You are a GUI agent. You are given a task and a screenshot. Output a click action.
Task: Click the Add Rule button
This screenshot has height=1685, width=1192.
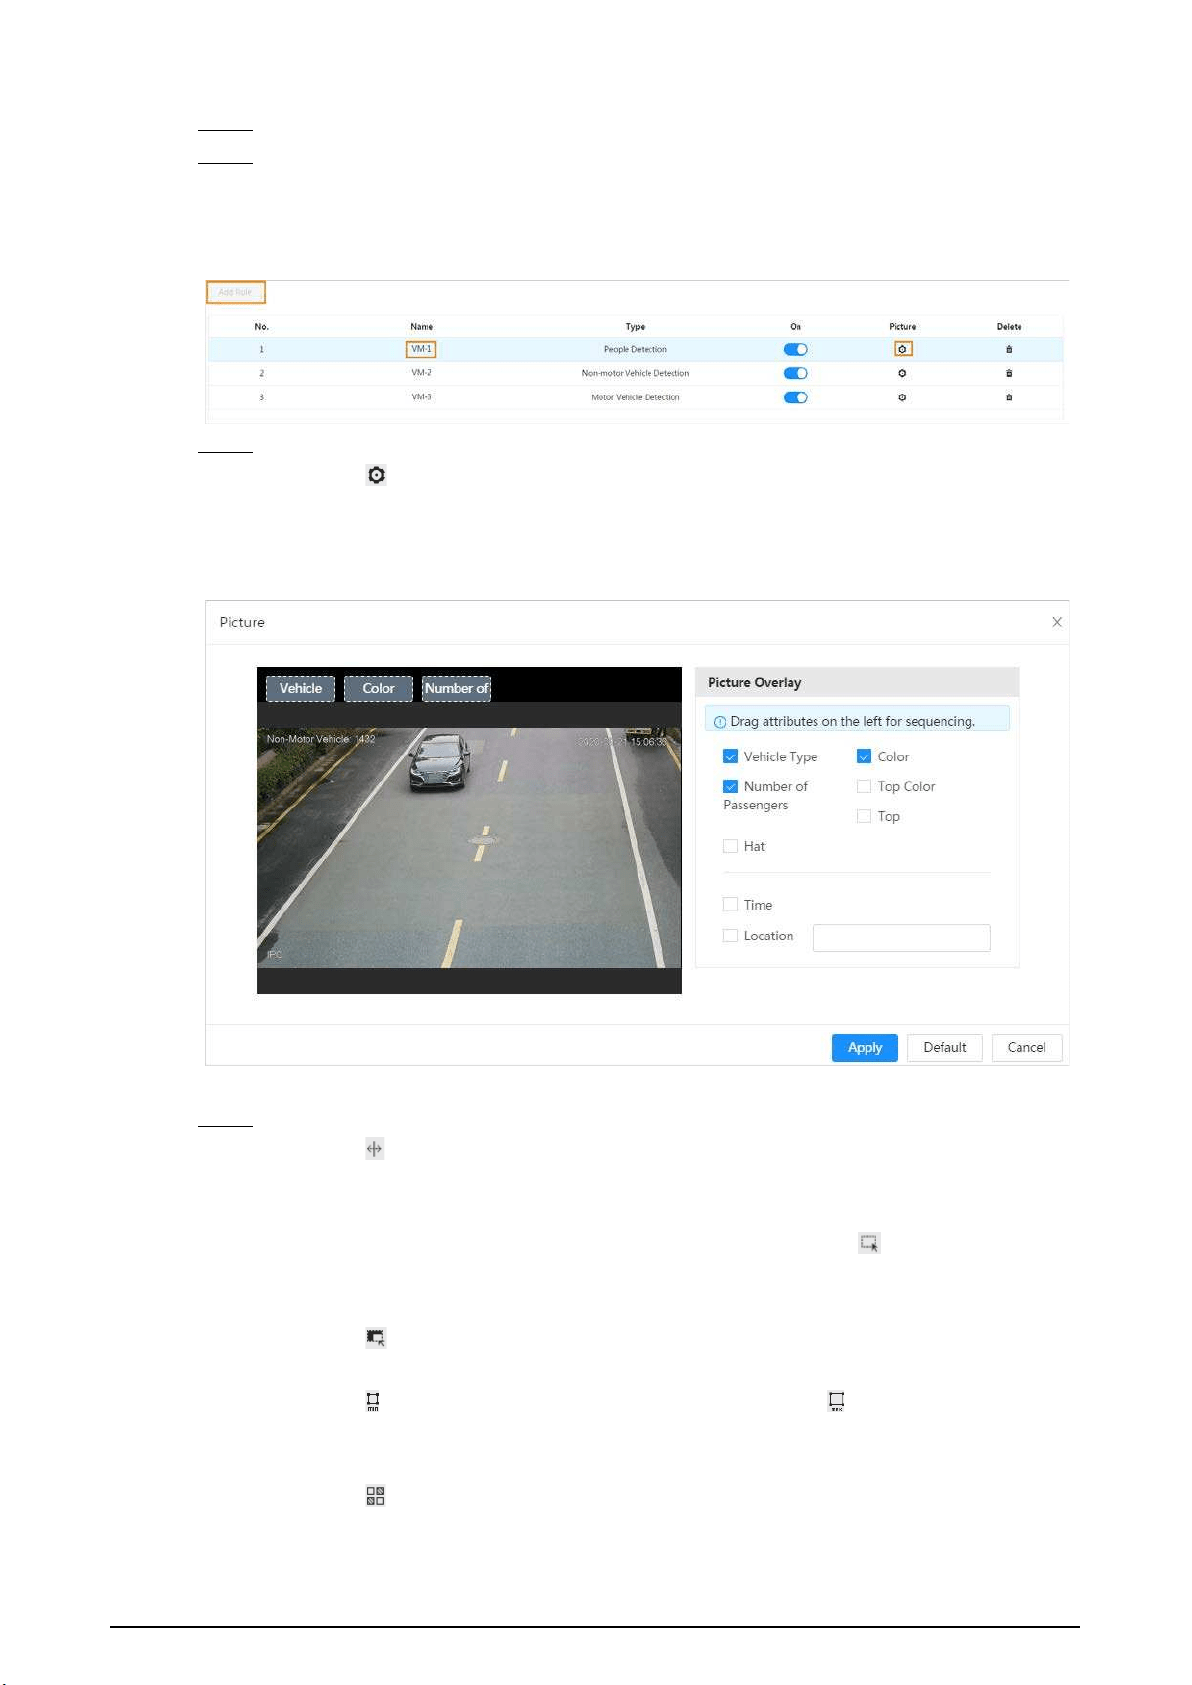pyautogui.click(x=236, y=292)
